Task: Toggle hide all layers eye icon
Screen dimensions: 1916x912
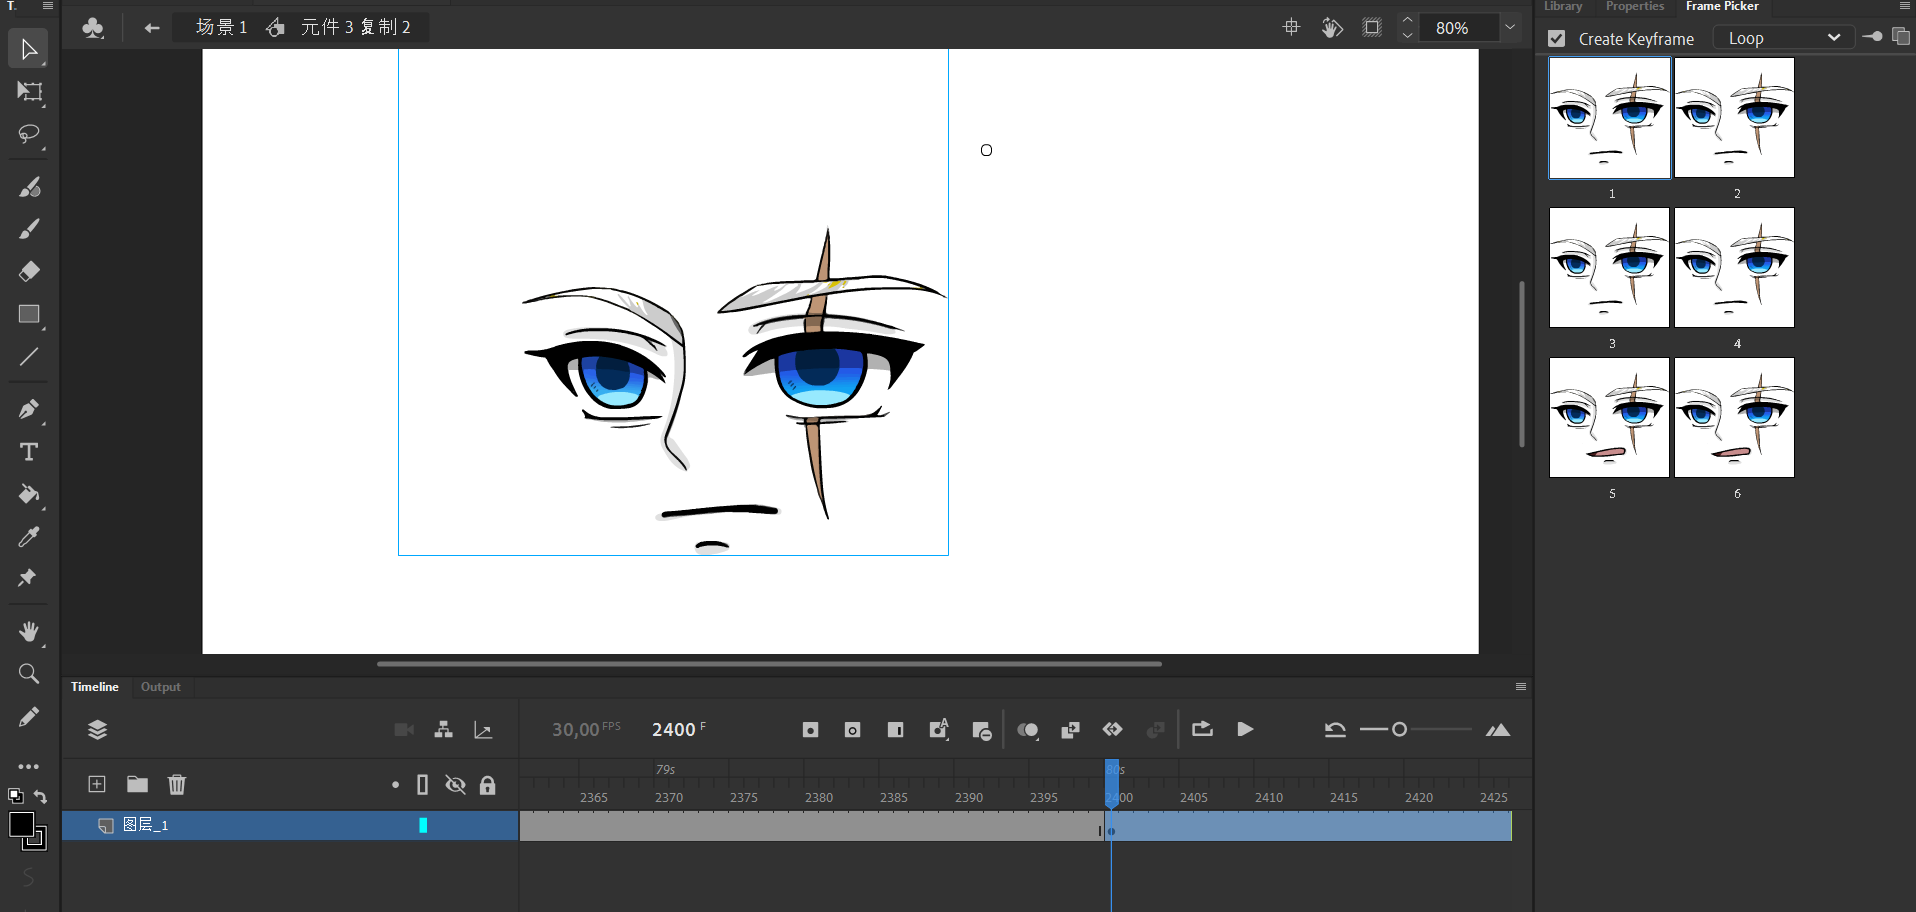Action: point(455,785)
